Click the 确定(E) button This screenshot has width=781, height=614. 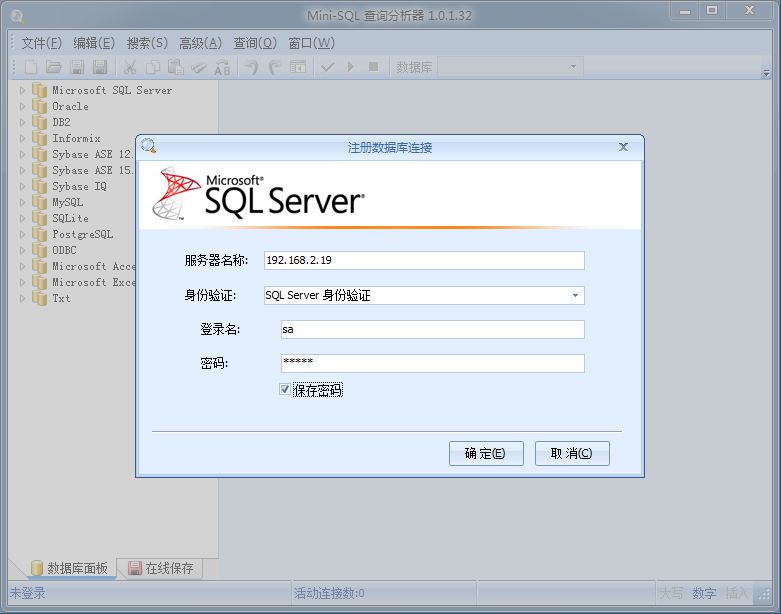click(x=486, y=453)
